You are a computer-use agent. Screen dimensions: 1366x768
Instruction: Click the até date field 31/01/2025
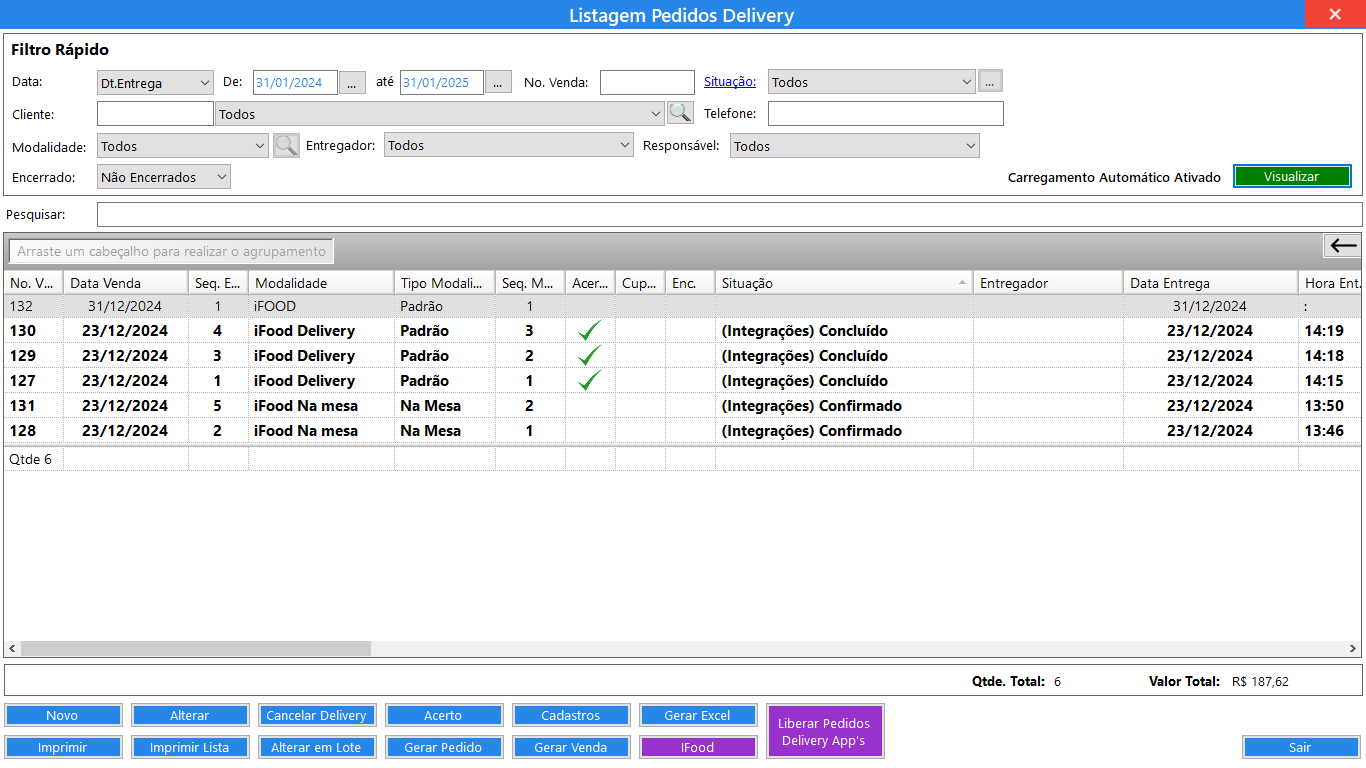(442, 83)
